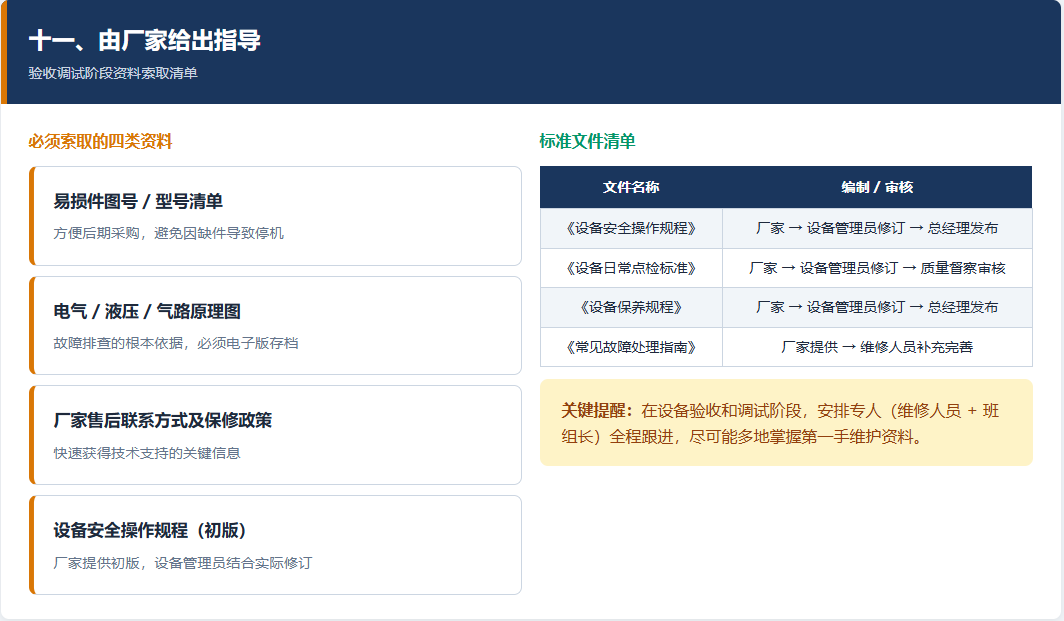Select card title 厂家售后联系方式及保修政策
1064x621 pixels.
[163, 421]
